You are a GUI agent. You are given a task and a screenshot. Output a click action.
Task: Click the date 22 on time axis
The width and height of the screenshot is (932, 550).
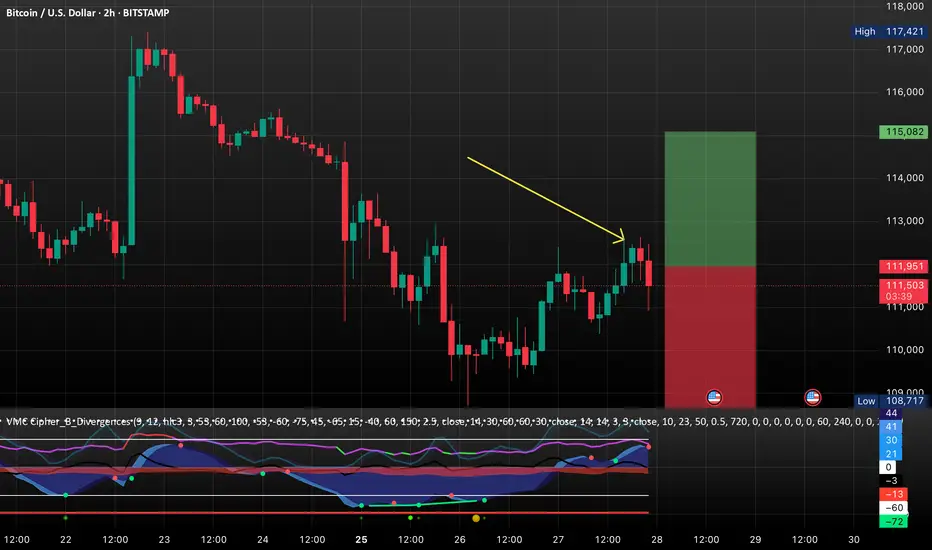(x=65, y=540)
